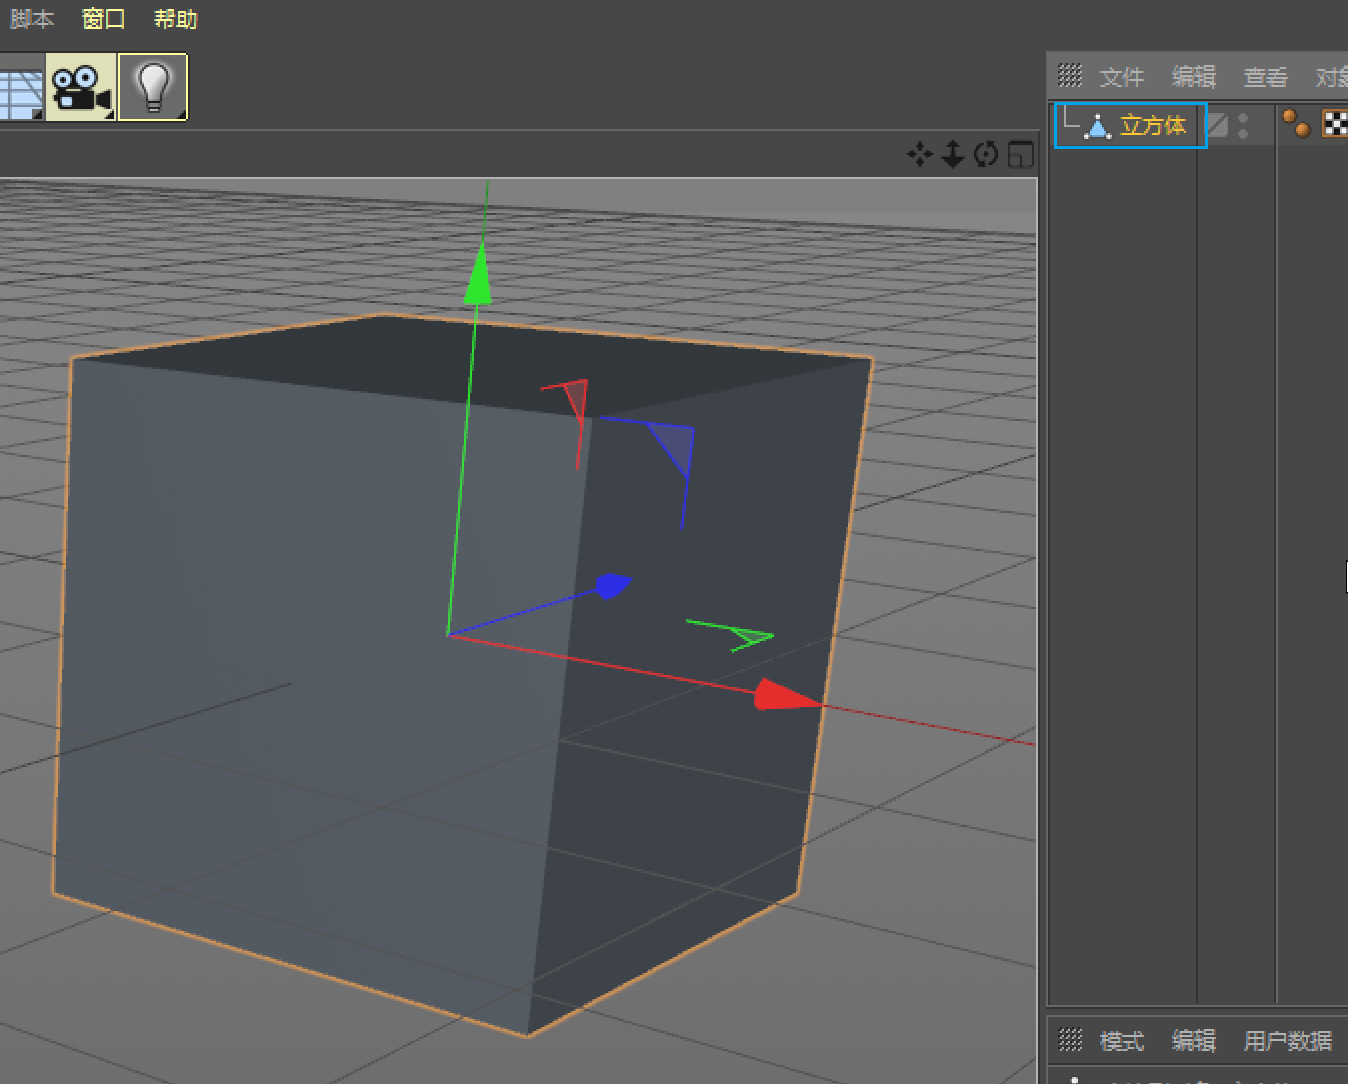Click the polygon object icon beside 立方体
Viewport: 1348px width, 1084px height.
[x=1098, y=126]
